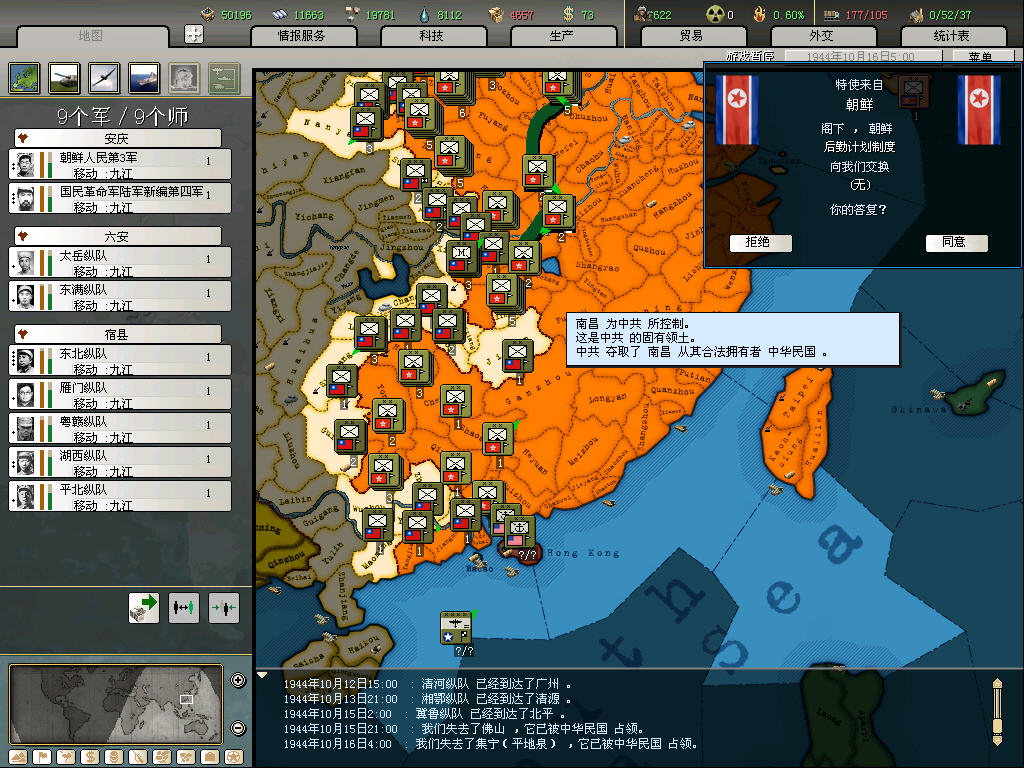This screenshot has height=768, width=1024.
Task: Expand the 六安 province group header
Action: click(x=118, y=236)
